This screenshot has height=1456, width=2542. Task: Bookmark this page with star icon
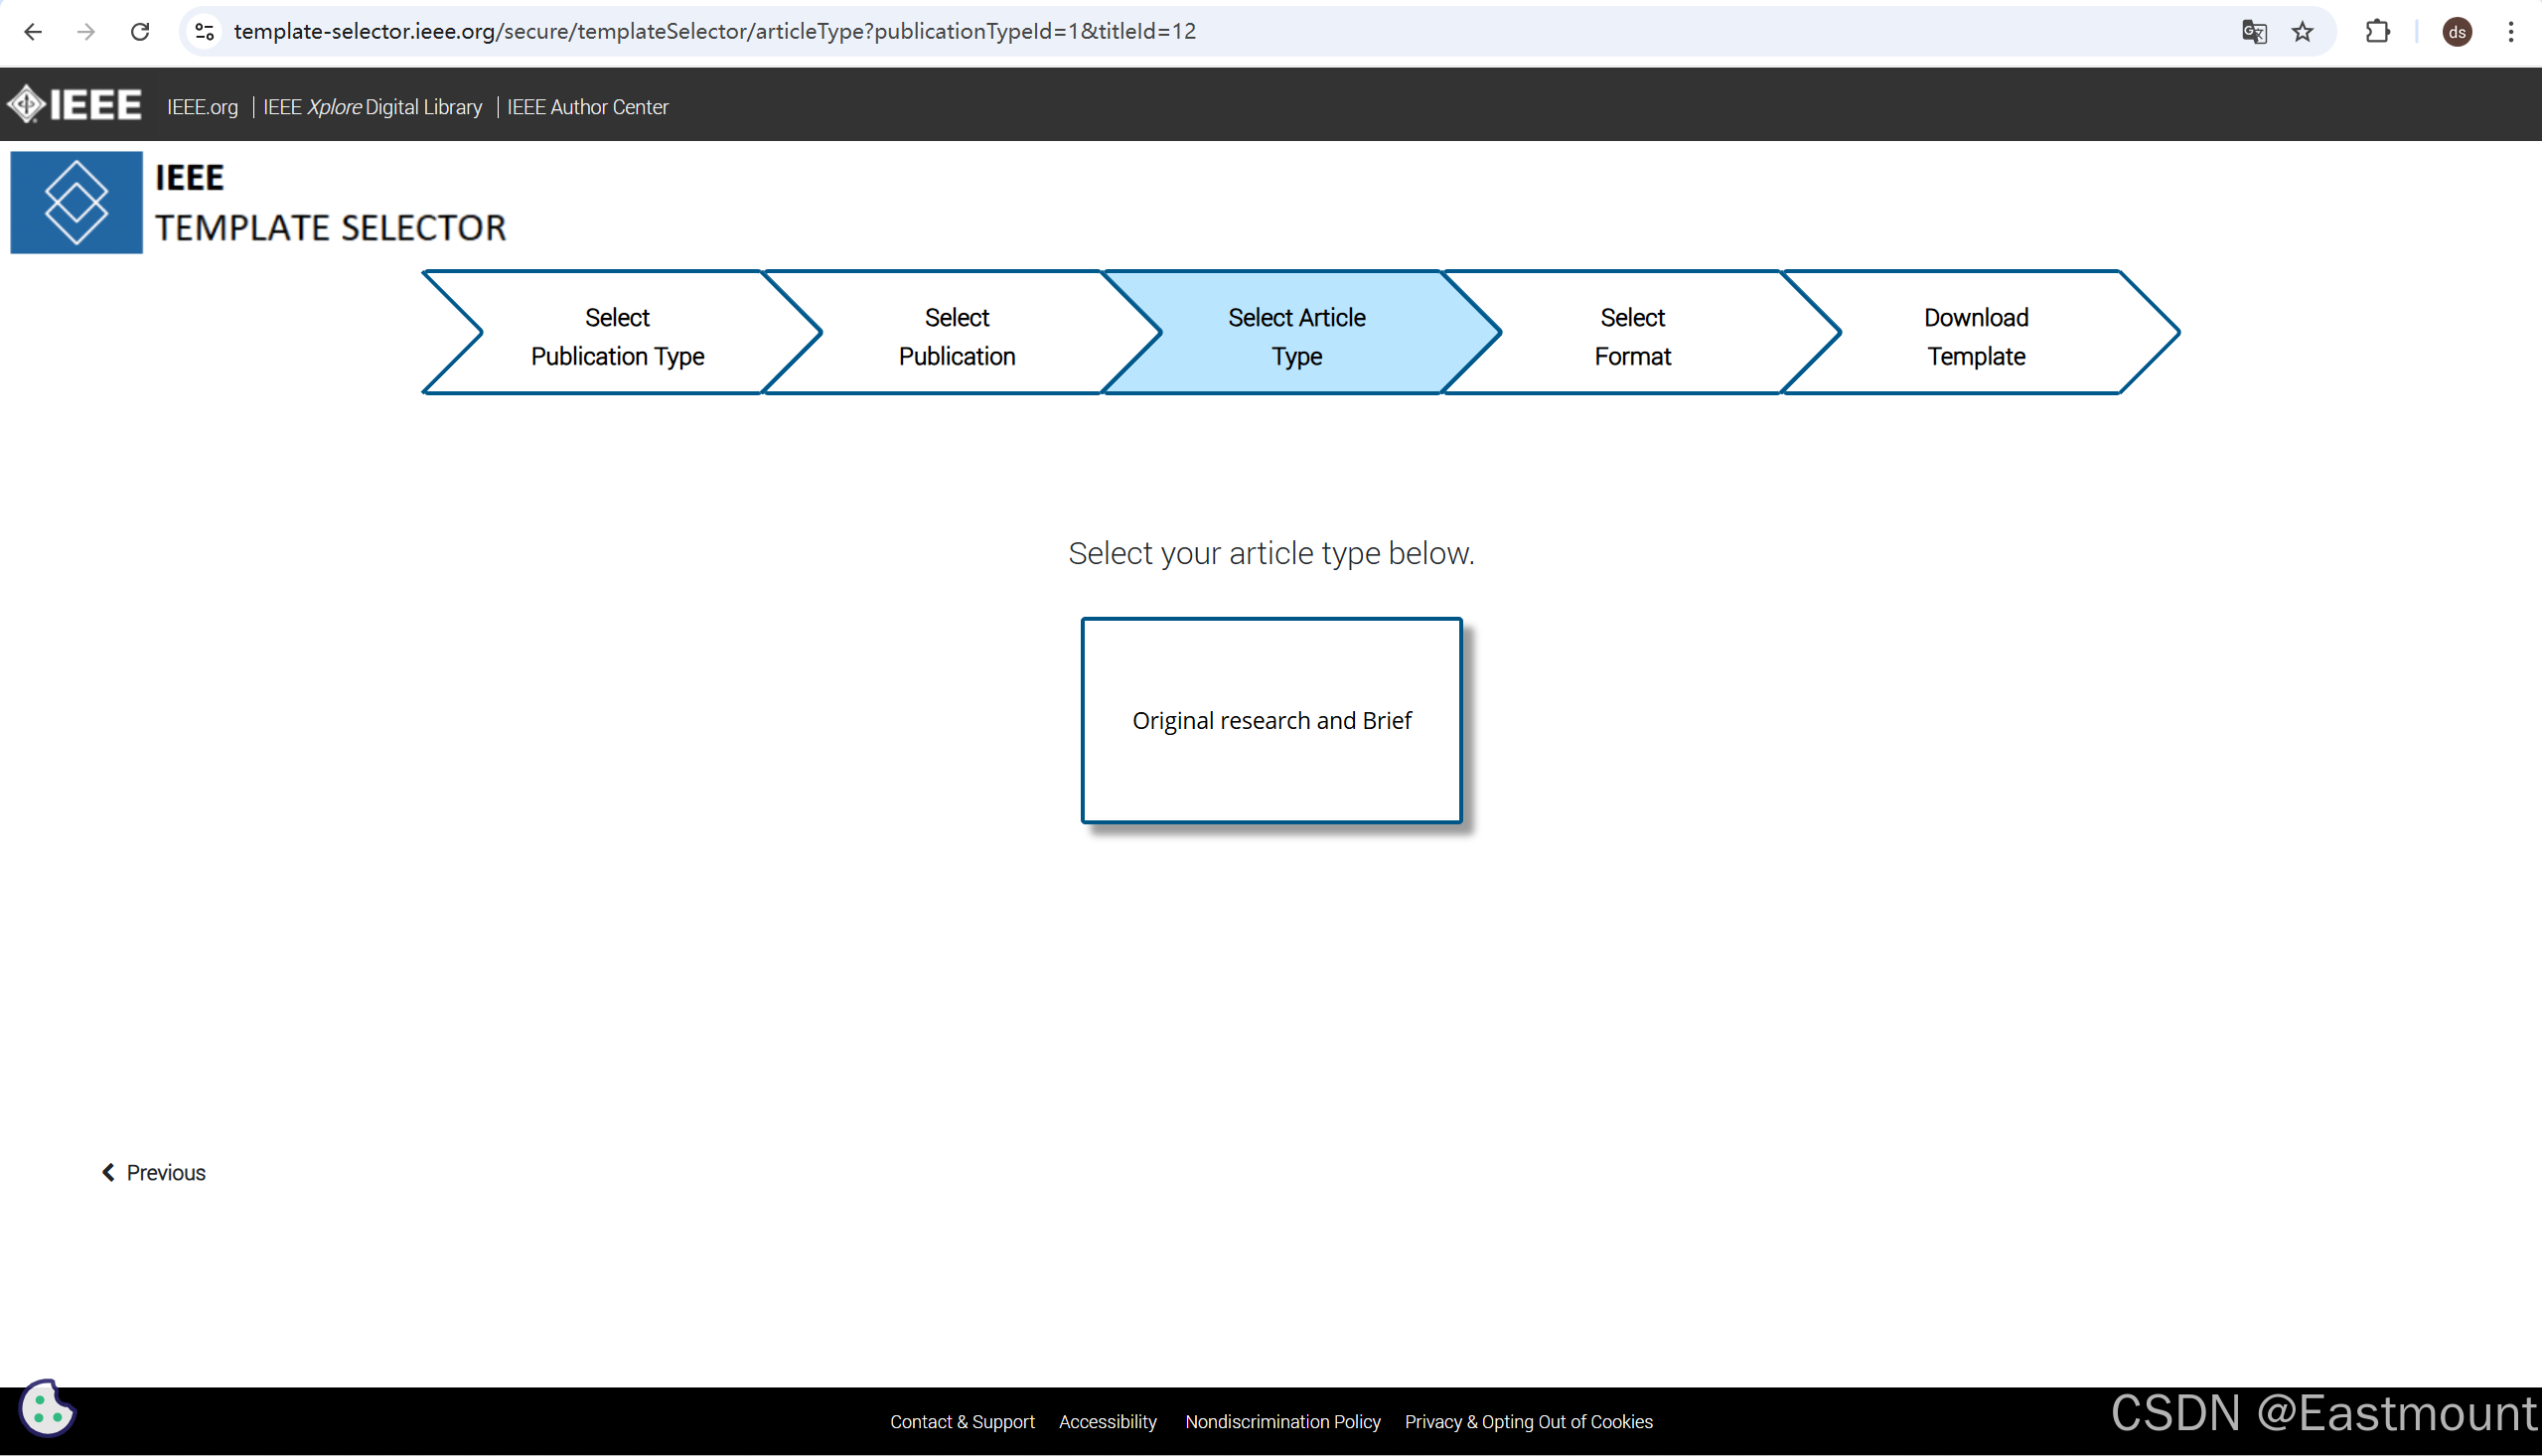pyautogui.click(x=2303, y=32)
